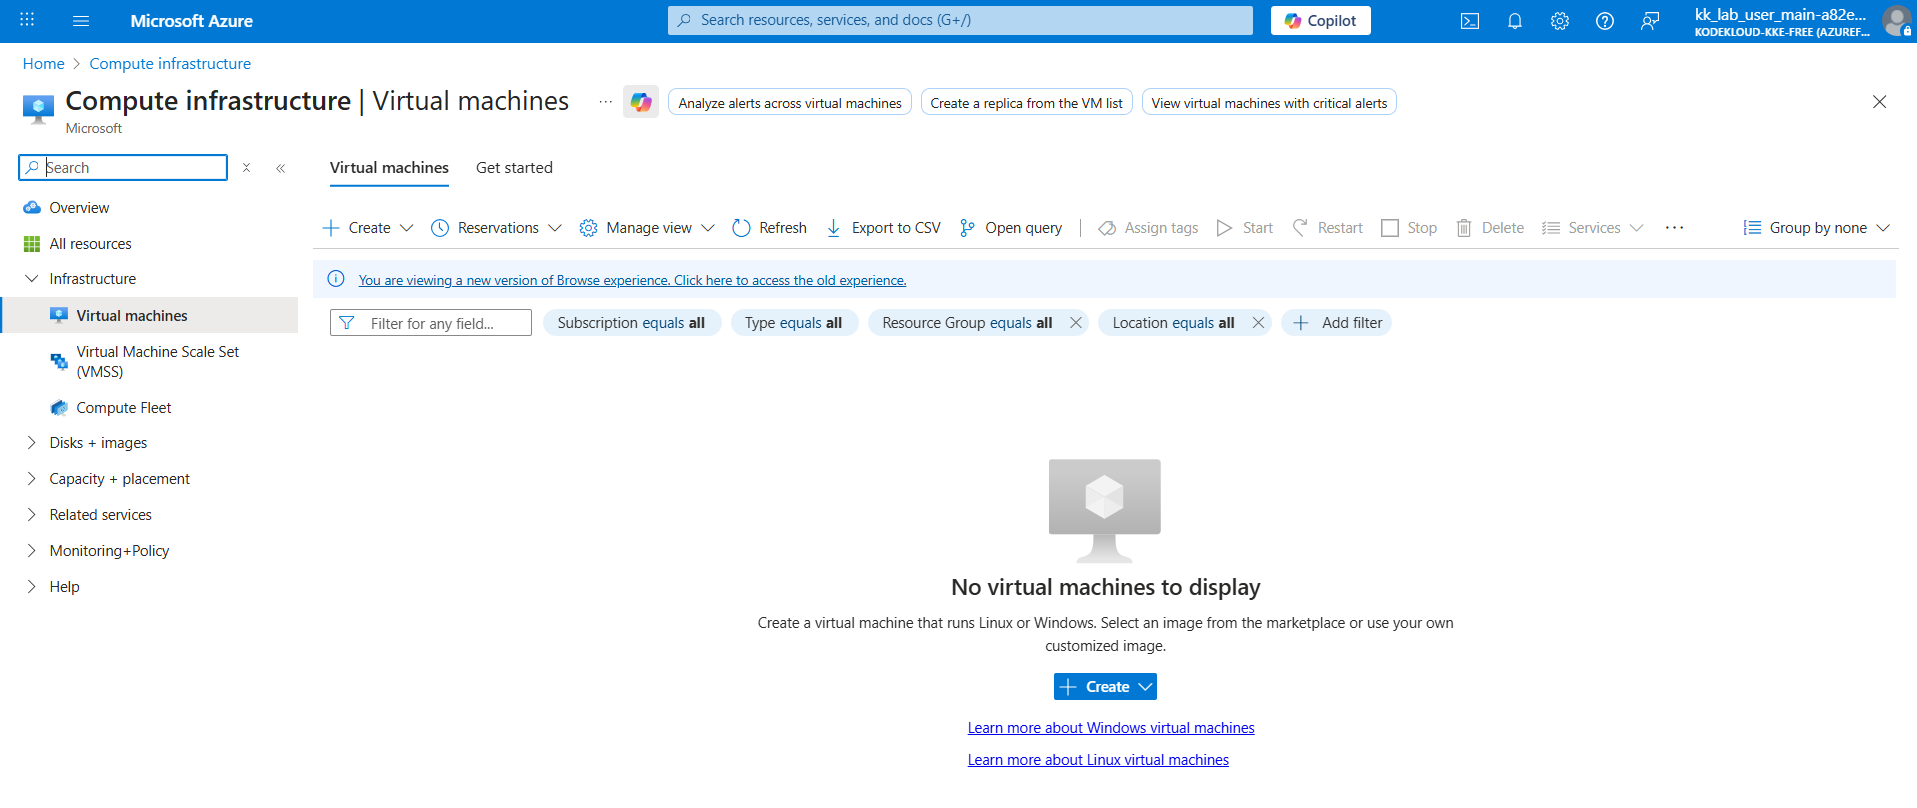Click Export to CSV
This screenshot has width=1917, height=808.
pos(884,228)
